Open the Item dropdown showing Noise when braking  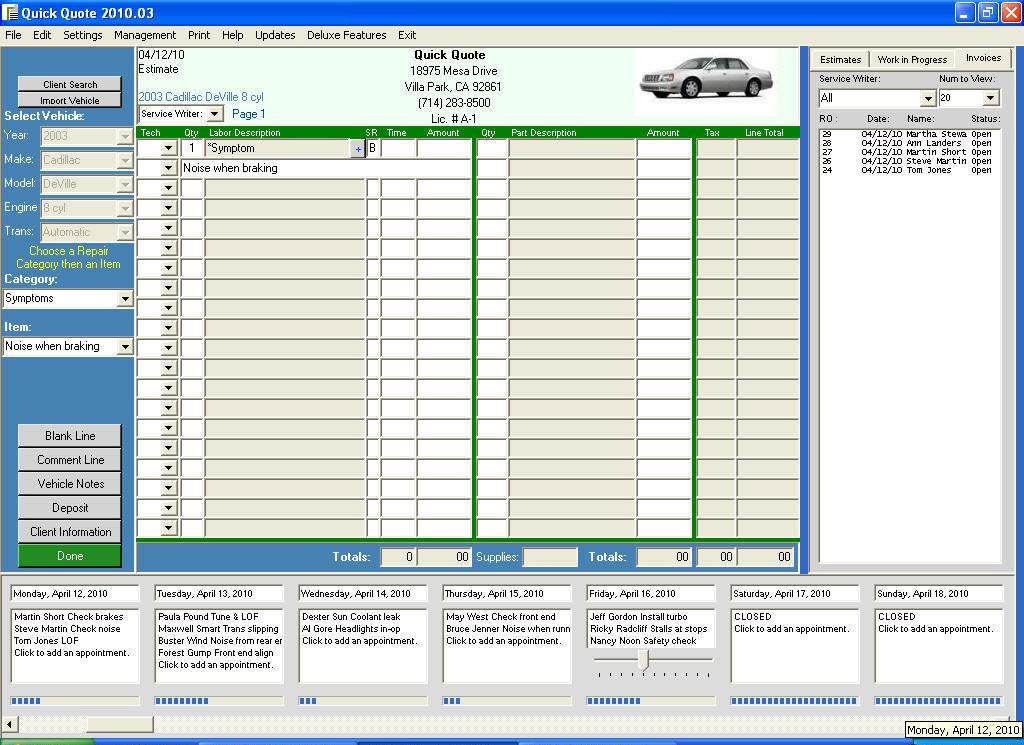[x=125, y=347]
